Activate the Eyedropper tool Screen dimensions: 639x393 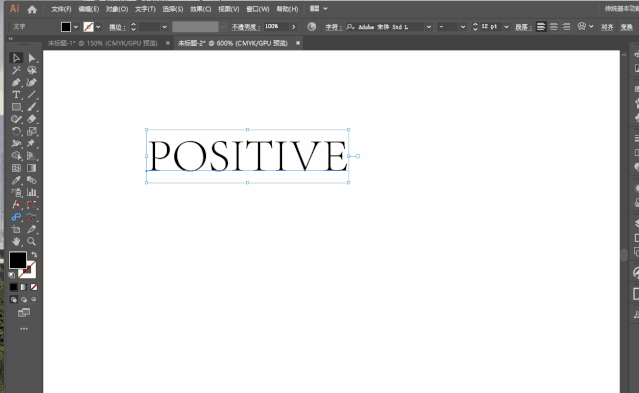16,180
